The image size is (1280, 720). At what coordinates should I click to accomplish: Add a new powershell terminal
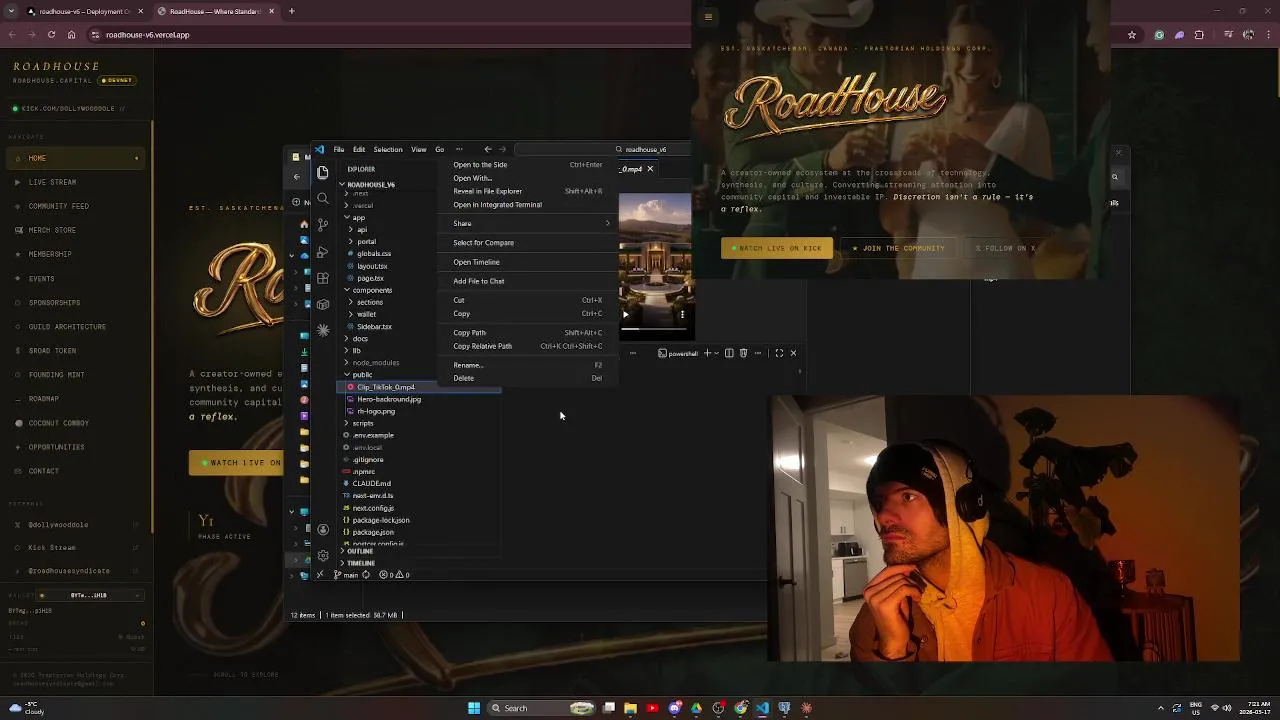pyautogui.click(x=707, y=353)
